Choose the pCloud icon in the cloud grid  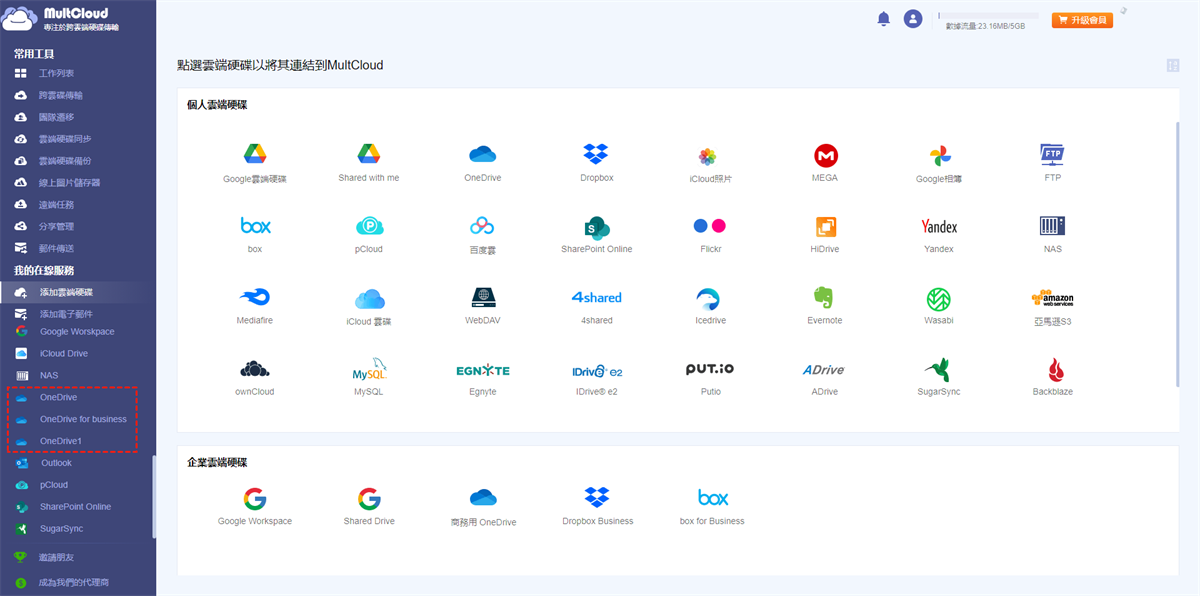click(369, 226)
